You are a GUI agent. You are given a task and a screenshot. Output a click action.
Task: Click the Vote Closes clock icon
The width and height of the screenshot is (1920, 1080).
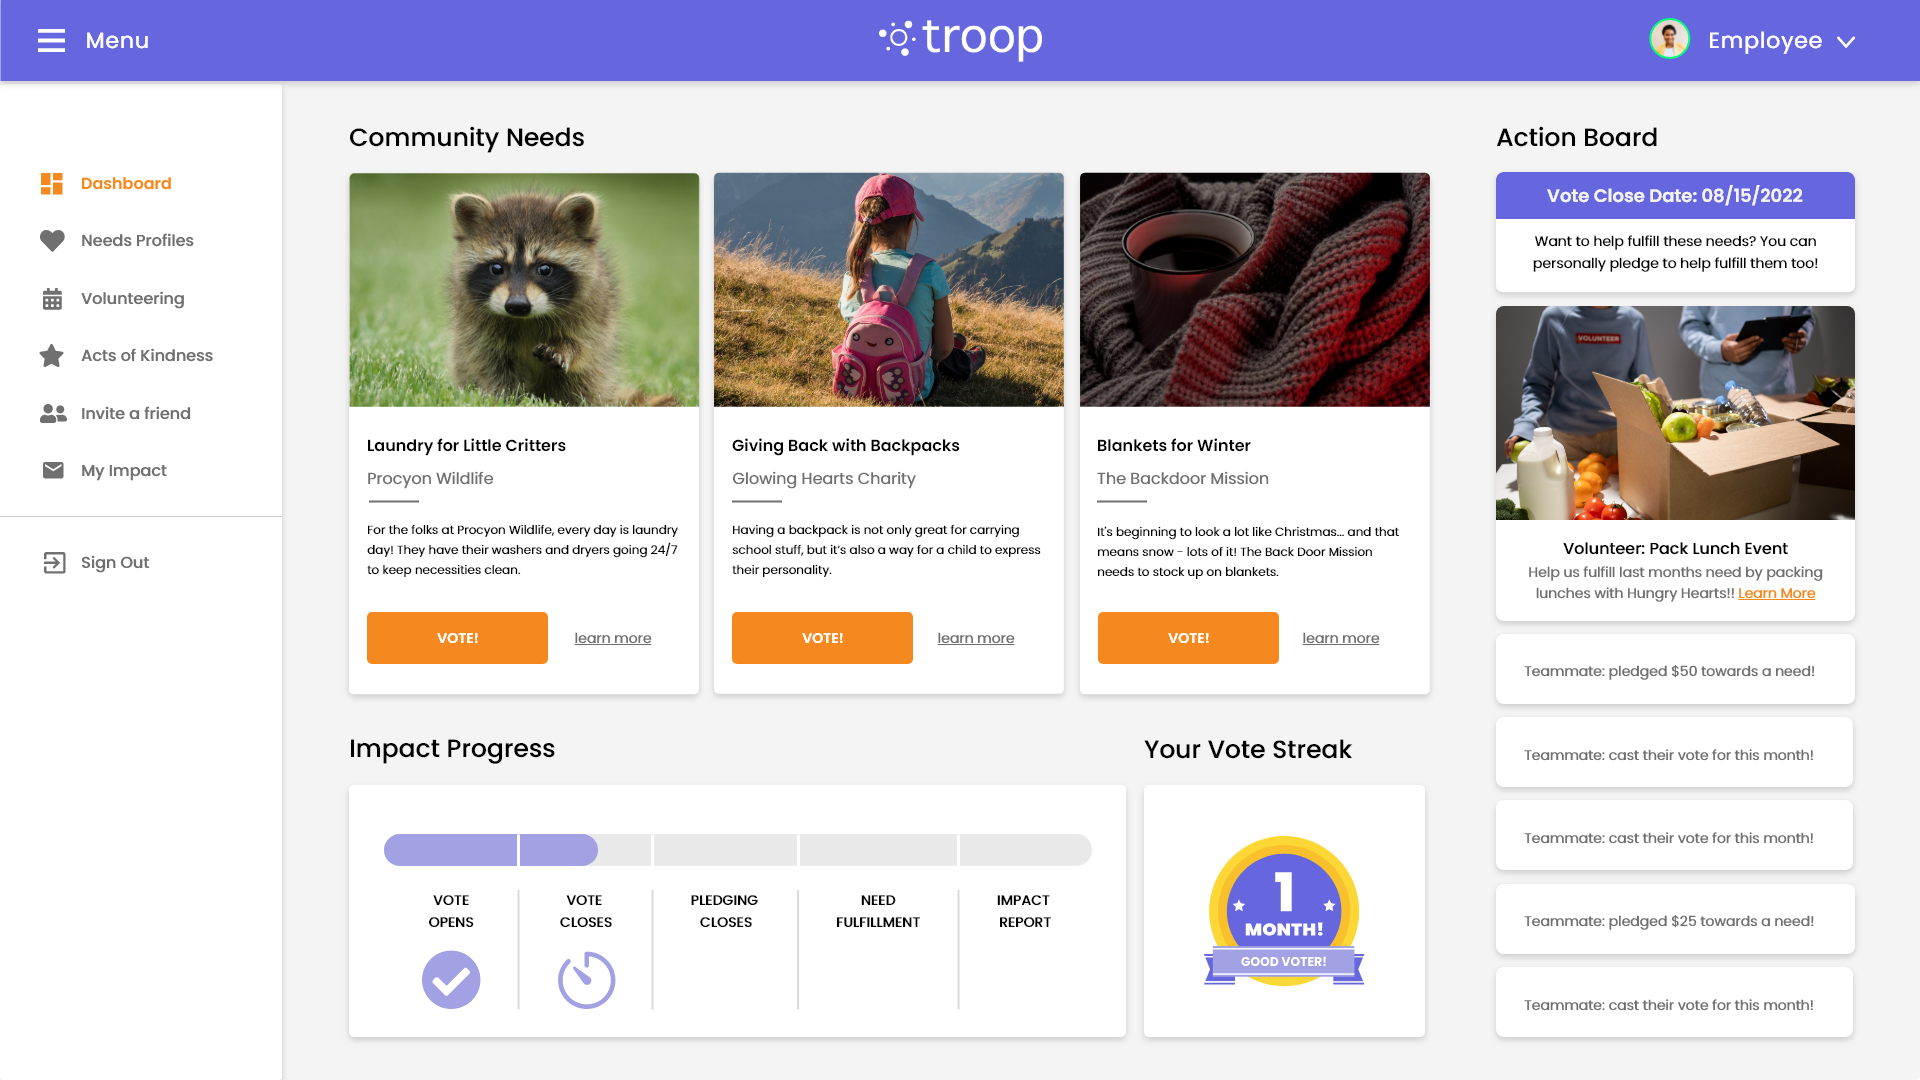(x=586, y=980)
